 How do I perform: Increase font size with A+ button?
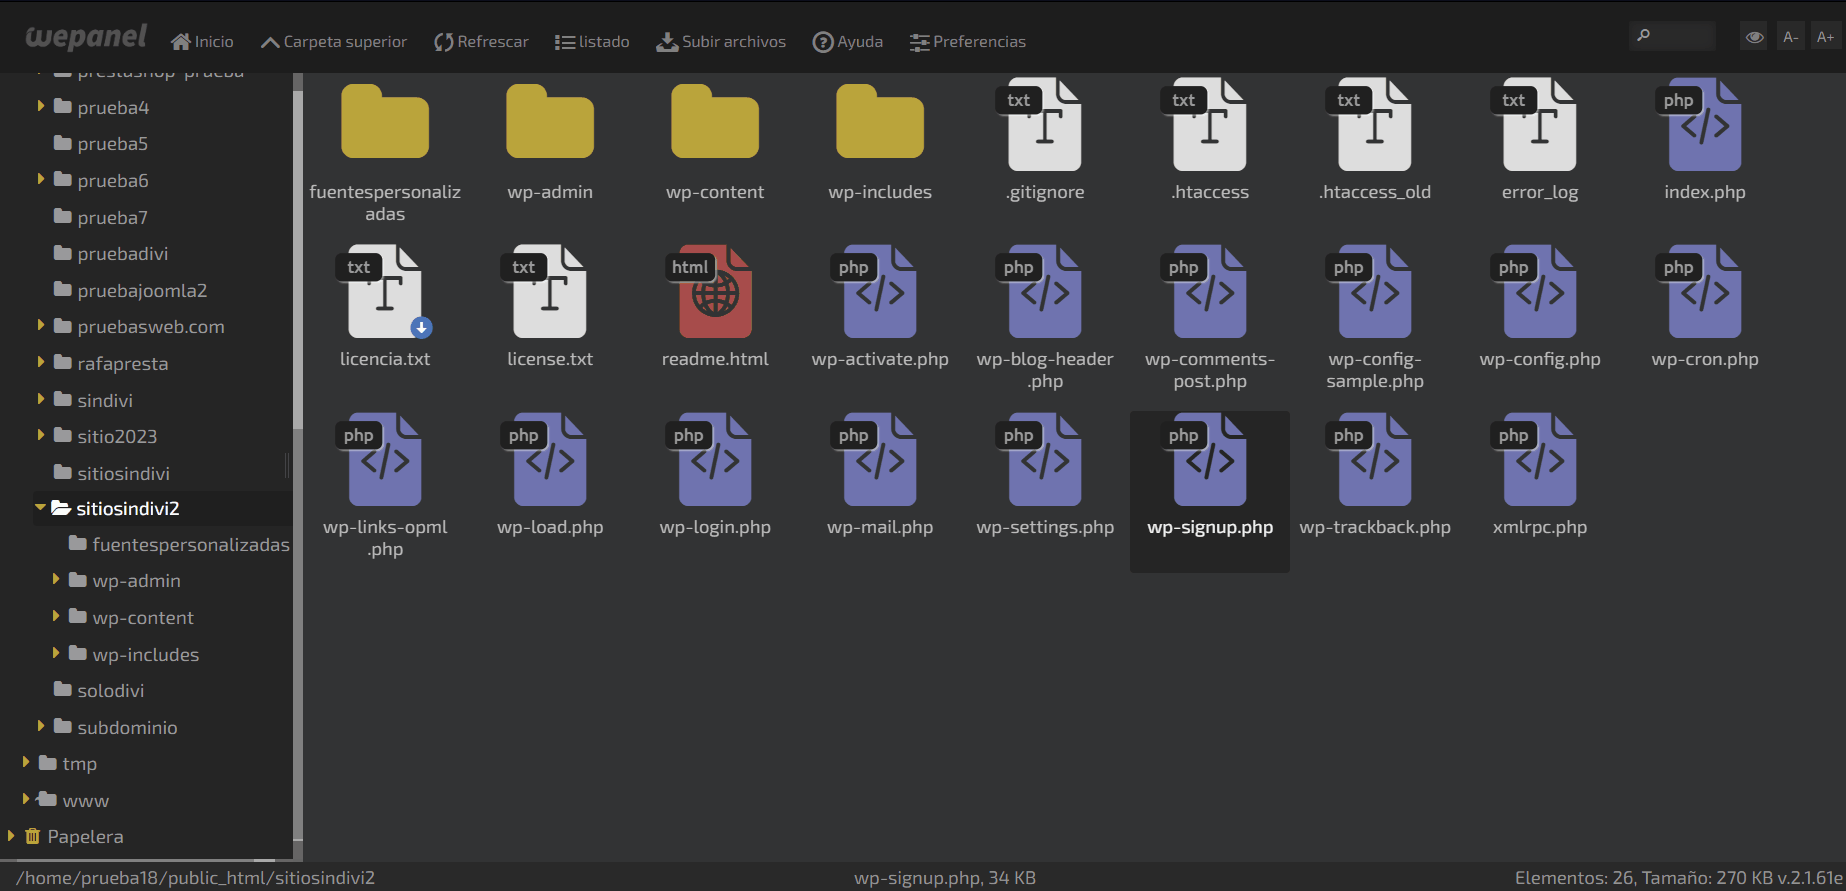(x=1825, y=38)
